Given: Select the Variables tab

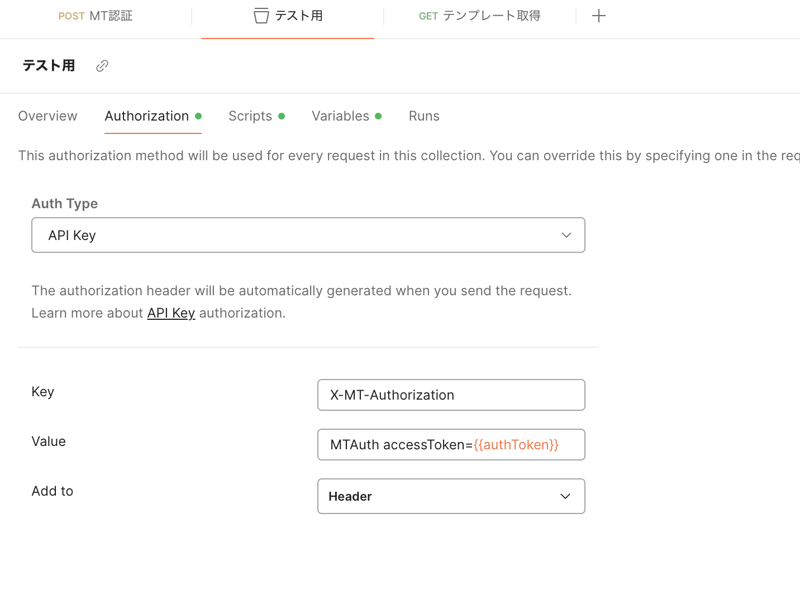Looking at the screenshot, I should click(340, 116).
